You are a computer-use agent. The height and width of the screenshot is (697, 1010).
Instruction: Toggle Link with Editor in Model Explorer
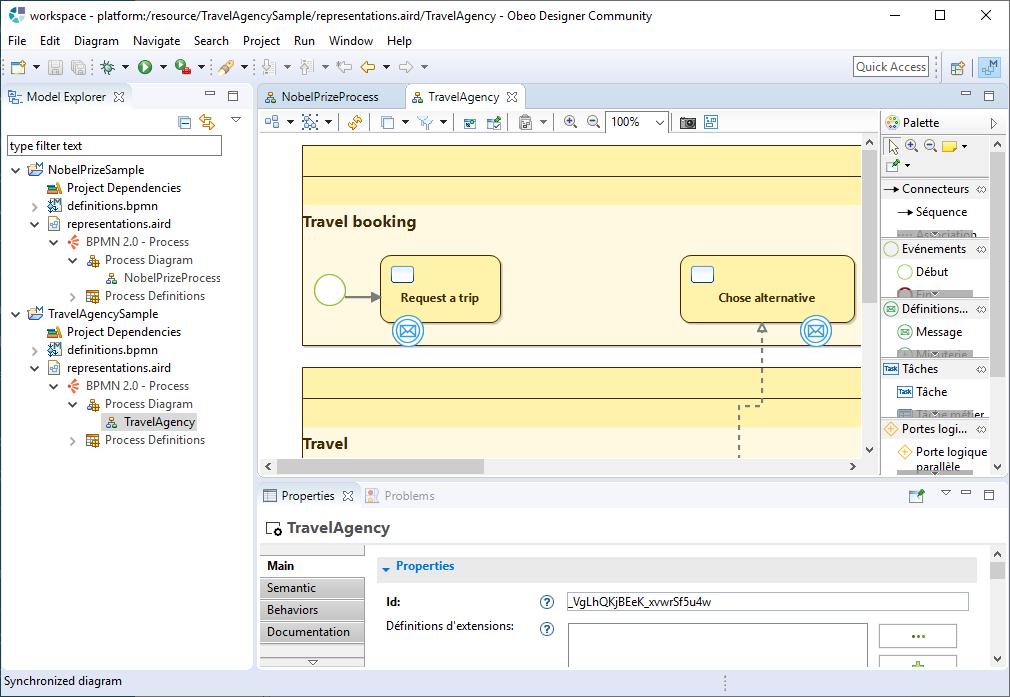click(x=207, y=122)
